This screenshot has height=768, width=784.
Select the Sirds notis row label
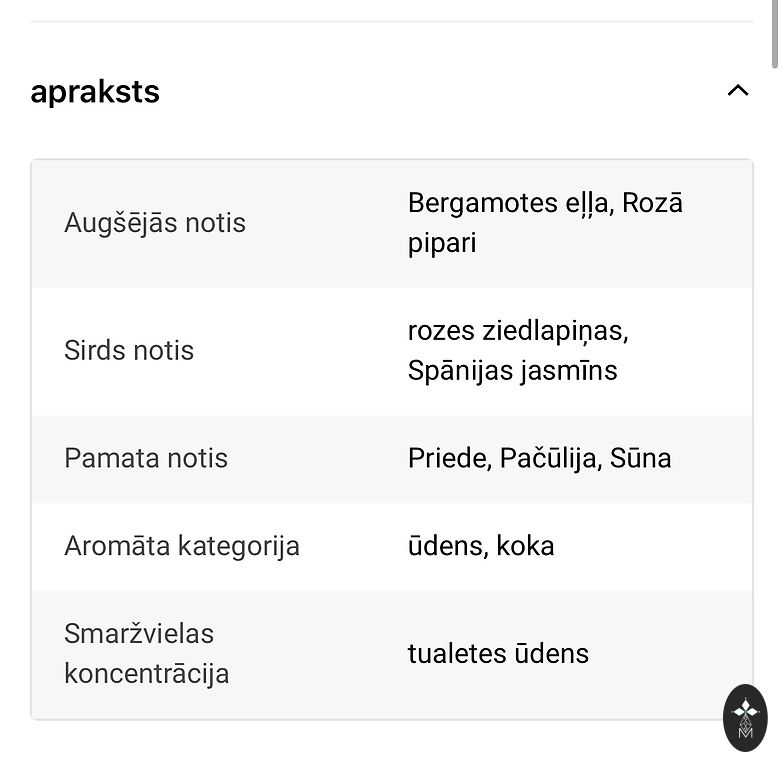129,351
